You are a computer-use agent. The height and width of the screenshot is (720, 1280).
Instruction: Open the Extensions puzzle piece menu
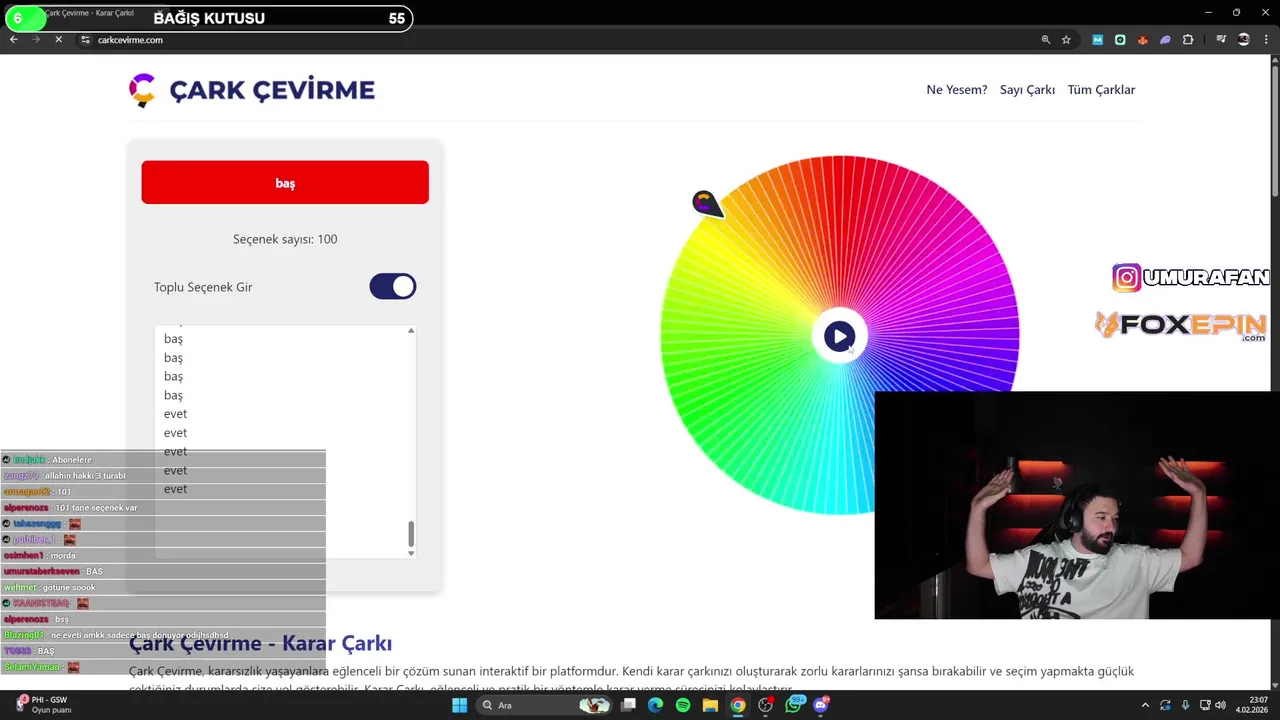click(x=1188, y=40)
